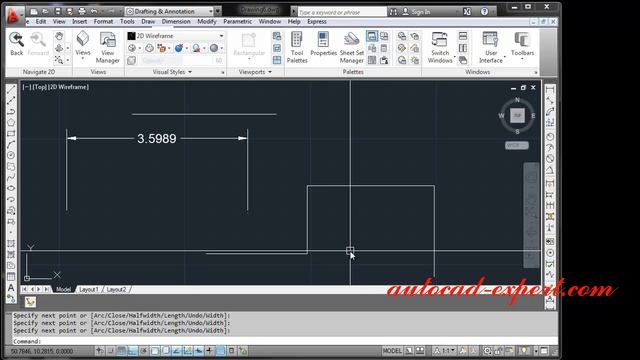Choose the Orbit tool in Navigate 2D
Screen dimensions: 640x360
click(59, 48)
